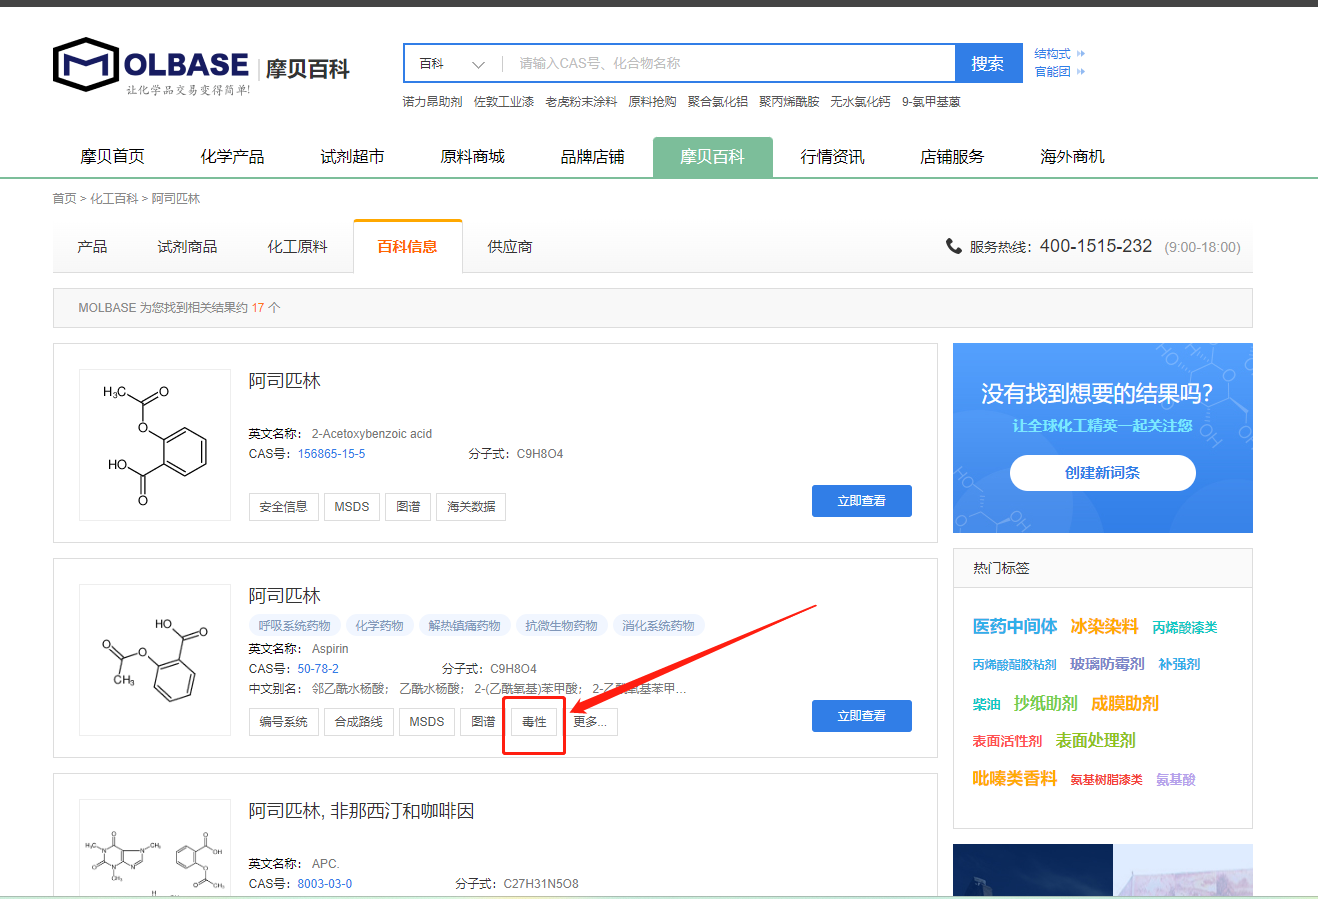Viewport: 1318px width, 899px height.
Task: Click 毒性 button for Aspirin
Action: tap(534, 722)
